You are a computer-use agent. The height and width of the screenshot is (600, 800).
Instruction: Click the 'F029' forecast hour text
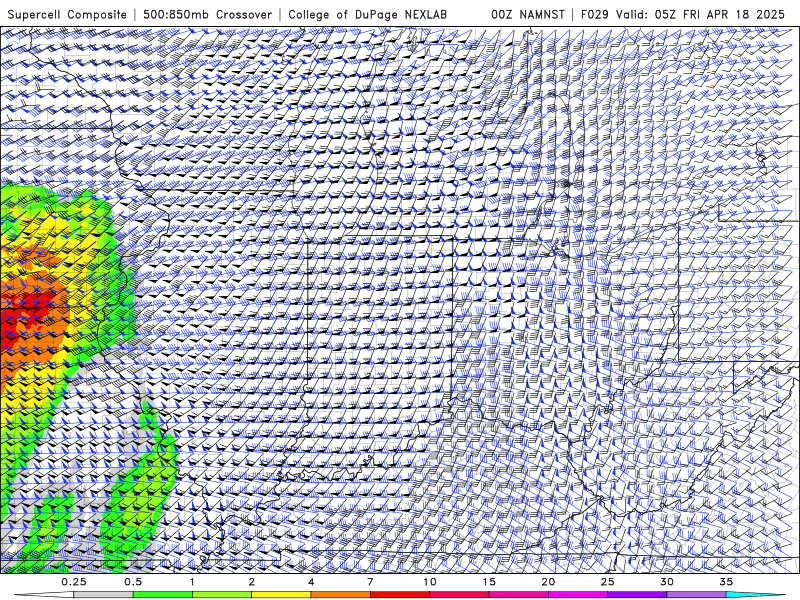coord(595,15)
